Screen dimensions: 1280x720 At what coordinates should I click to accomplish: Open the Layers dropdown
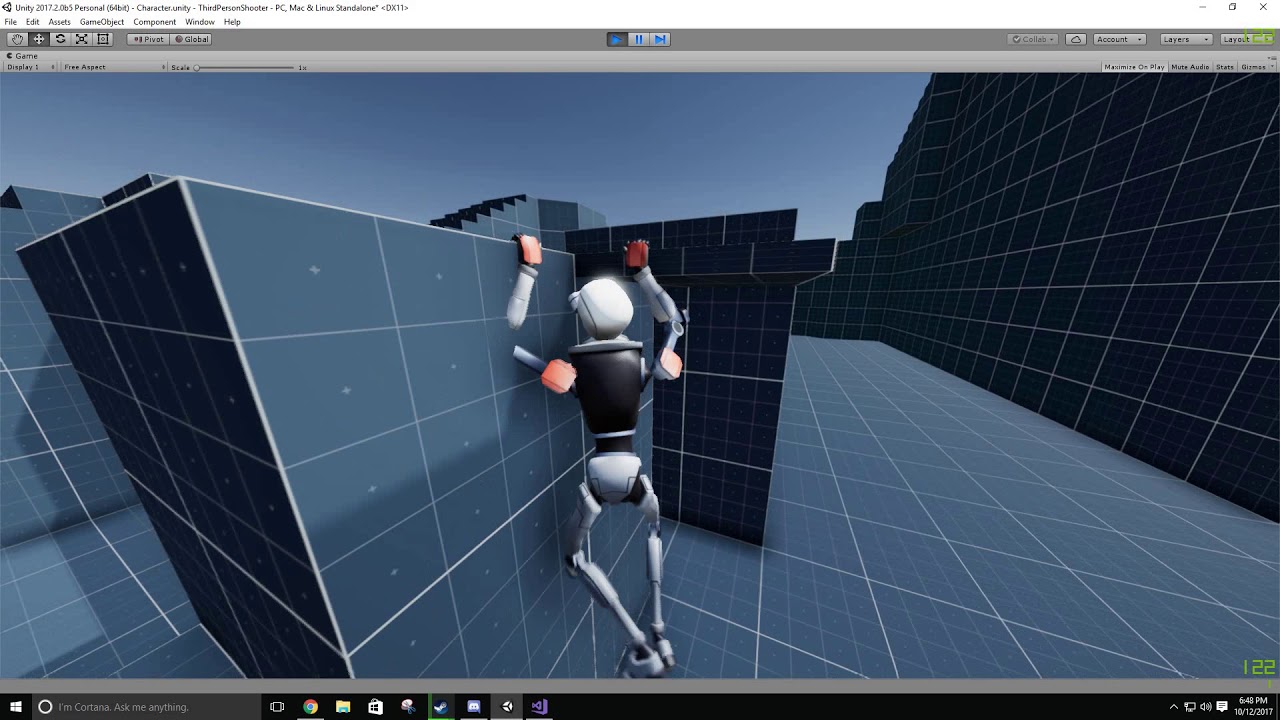[1185, 39]
